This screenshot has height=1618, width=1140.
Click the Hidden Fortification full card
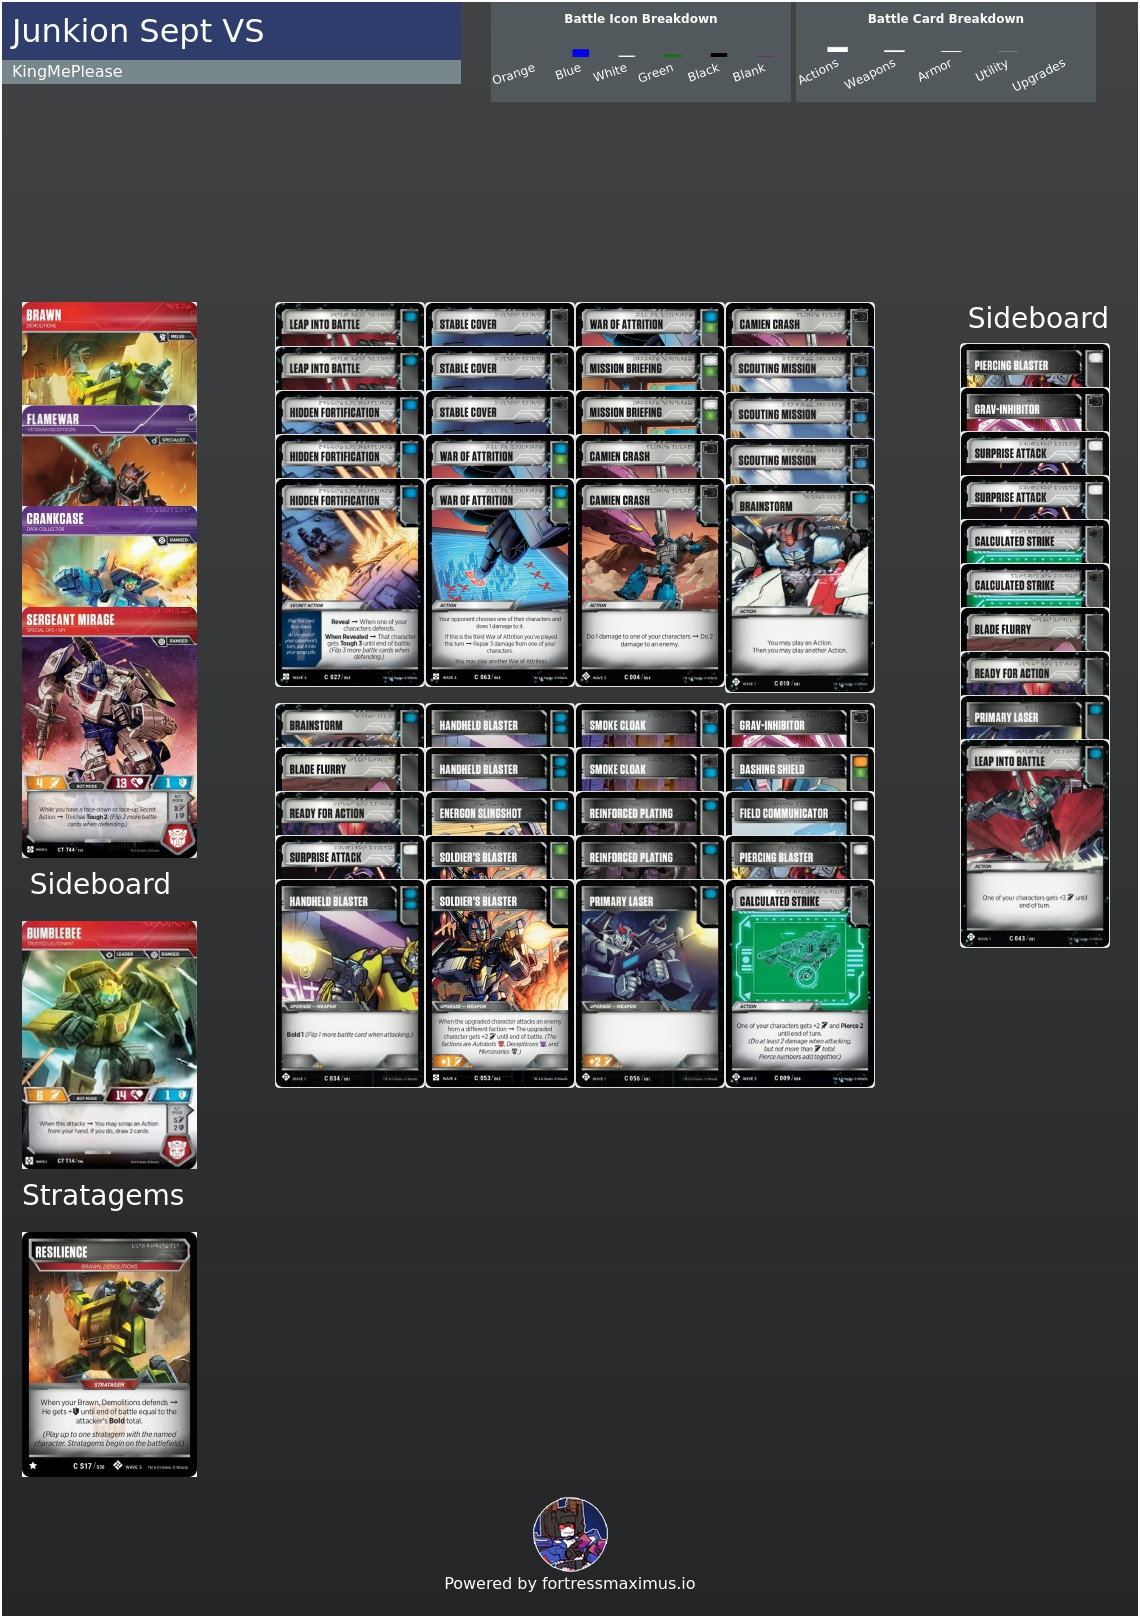[x=350, y=583]
